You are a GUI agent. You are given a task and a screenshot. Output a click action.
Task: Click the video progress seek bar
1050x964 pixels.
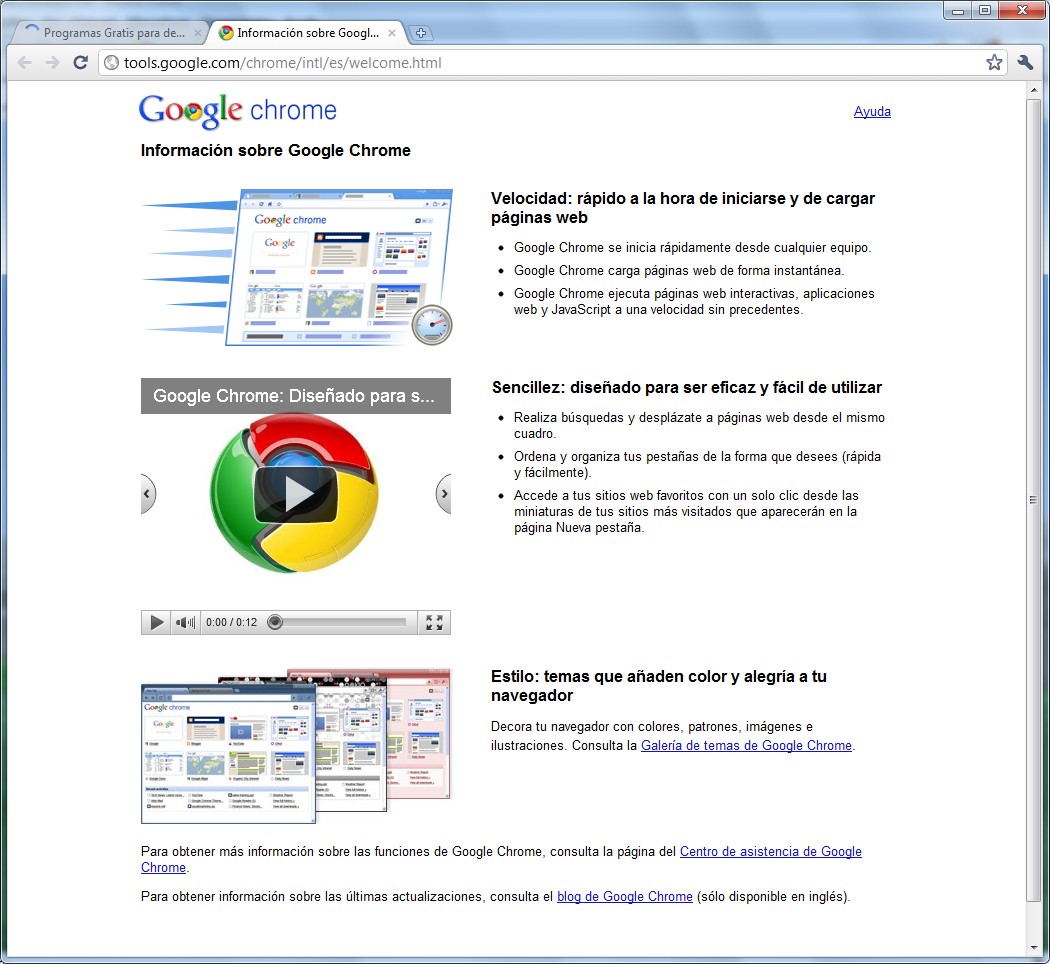[338, 623]
